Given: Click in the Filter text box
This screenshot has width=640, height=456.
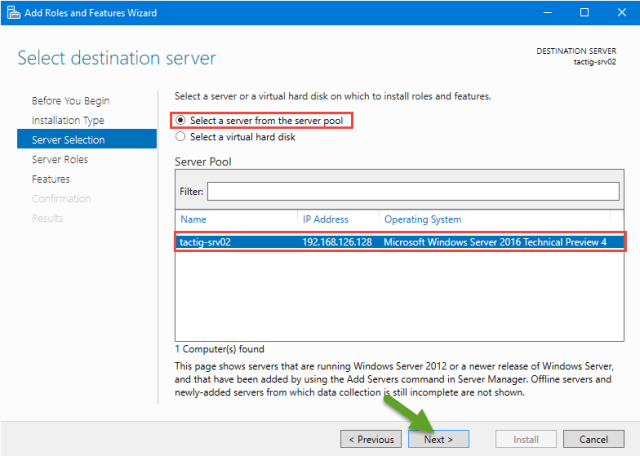Looking at the screenshot, I should [x=413, y=191].
